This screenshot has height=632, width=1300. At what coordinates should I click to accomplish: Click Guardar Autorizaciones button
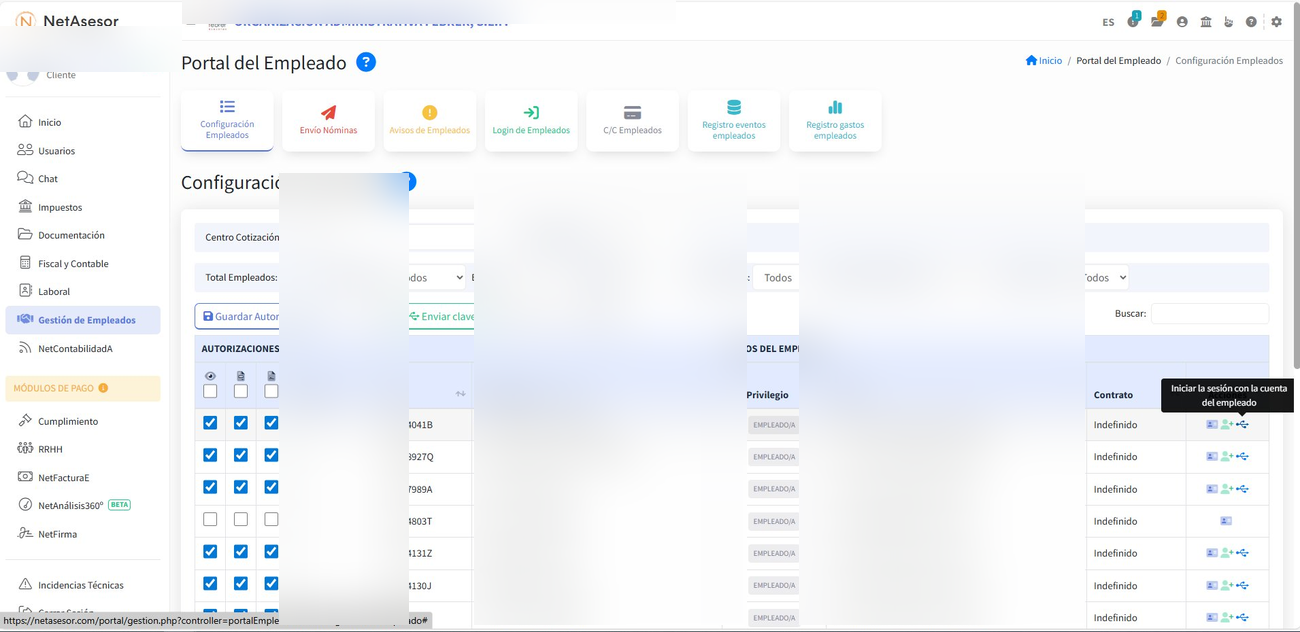(x=238, y=316)
